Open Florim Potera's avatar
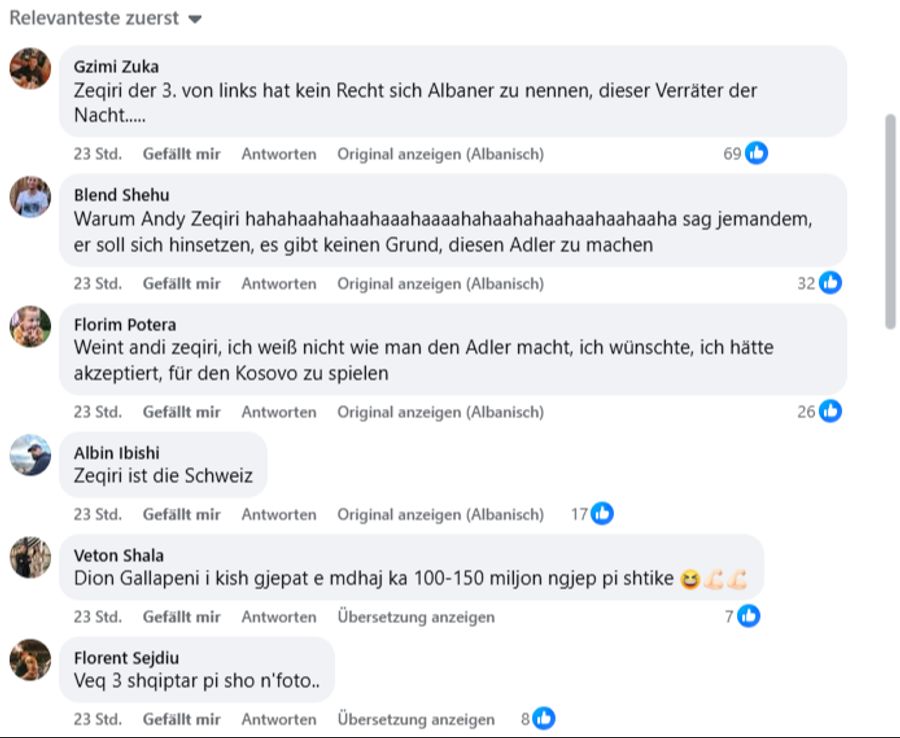This screenshot has height=738, width=900. 30,326
